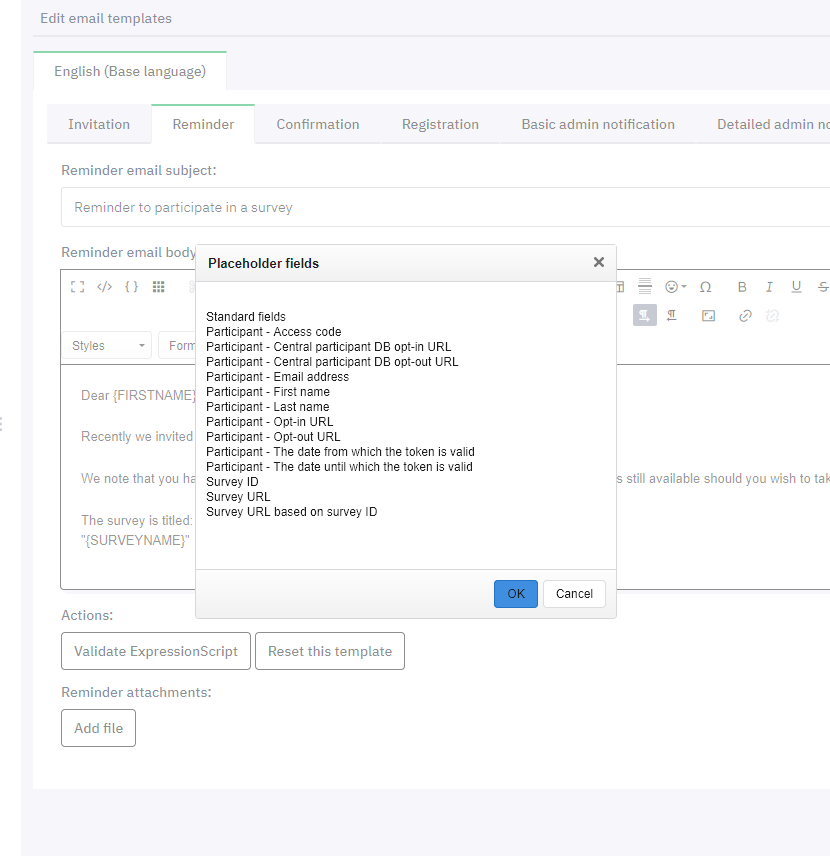This screenshot has width=830, height=856.
Task: Select 'Participant - Opt-in URL' placeholder
Action: pos(270,422)
